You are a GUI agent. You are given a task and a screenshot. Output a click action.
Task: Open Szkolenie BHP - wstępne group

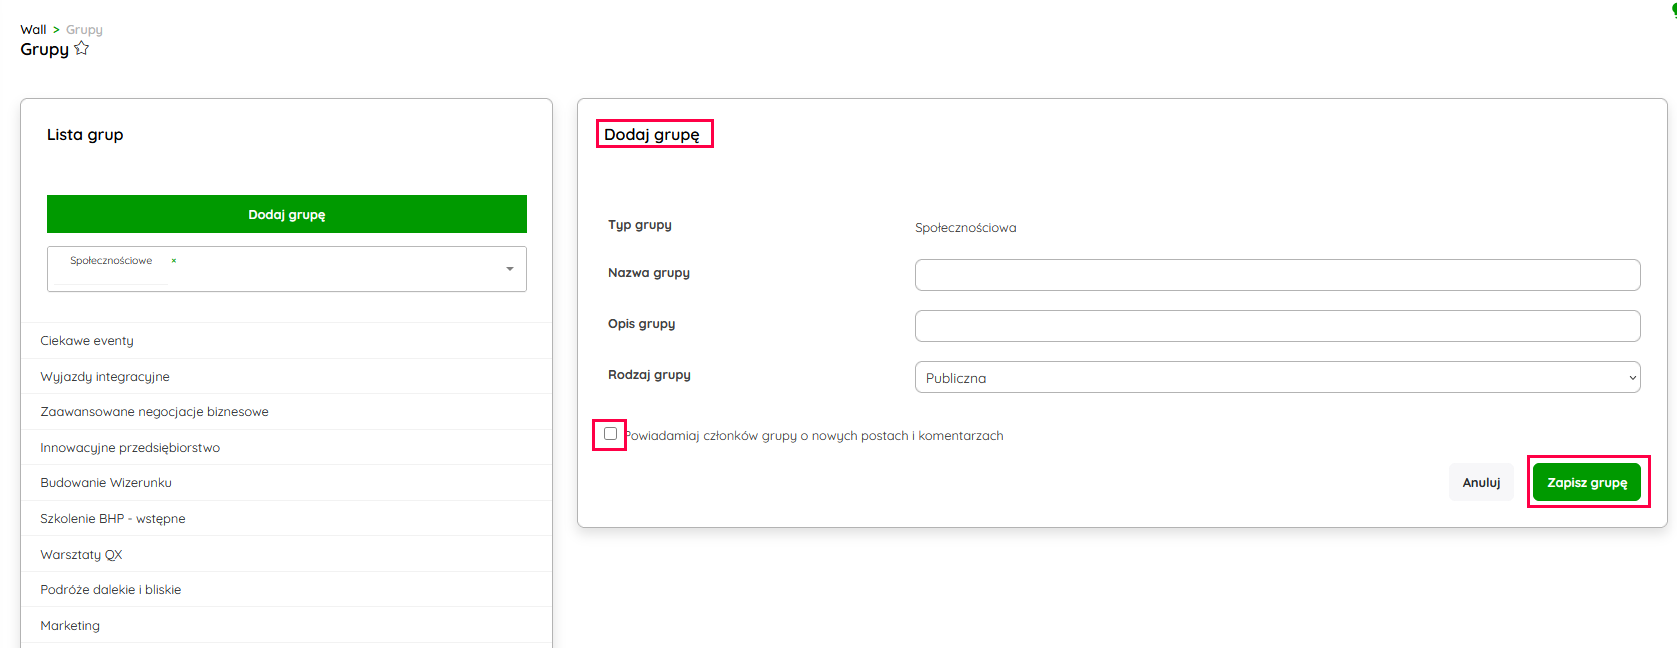click(x=113, y=519)
